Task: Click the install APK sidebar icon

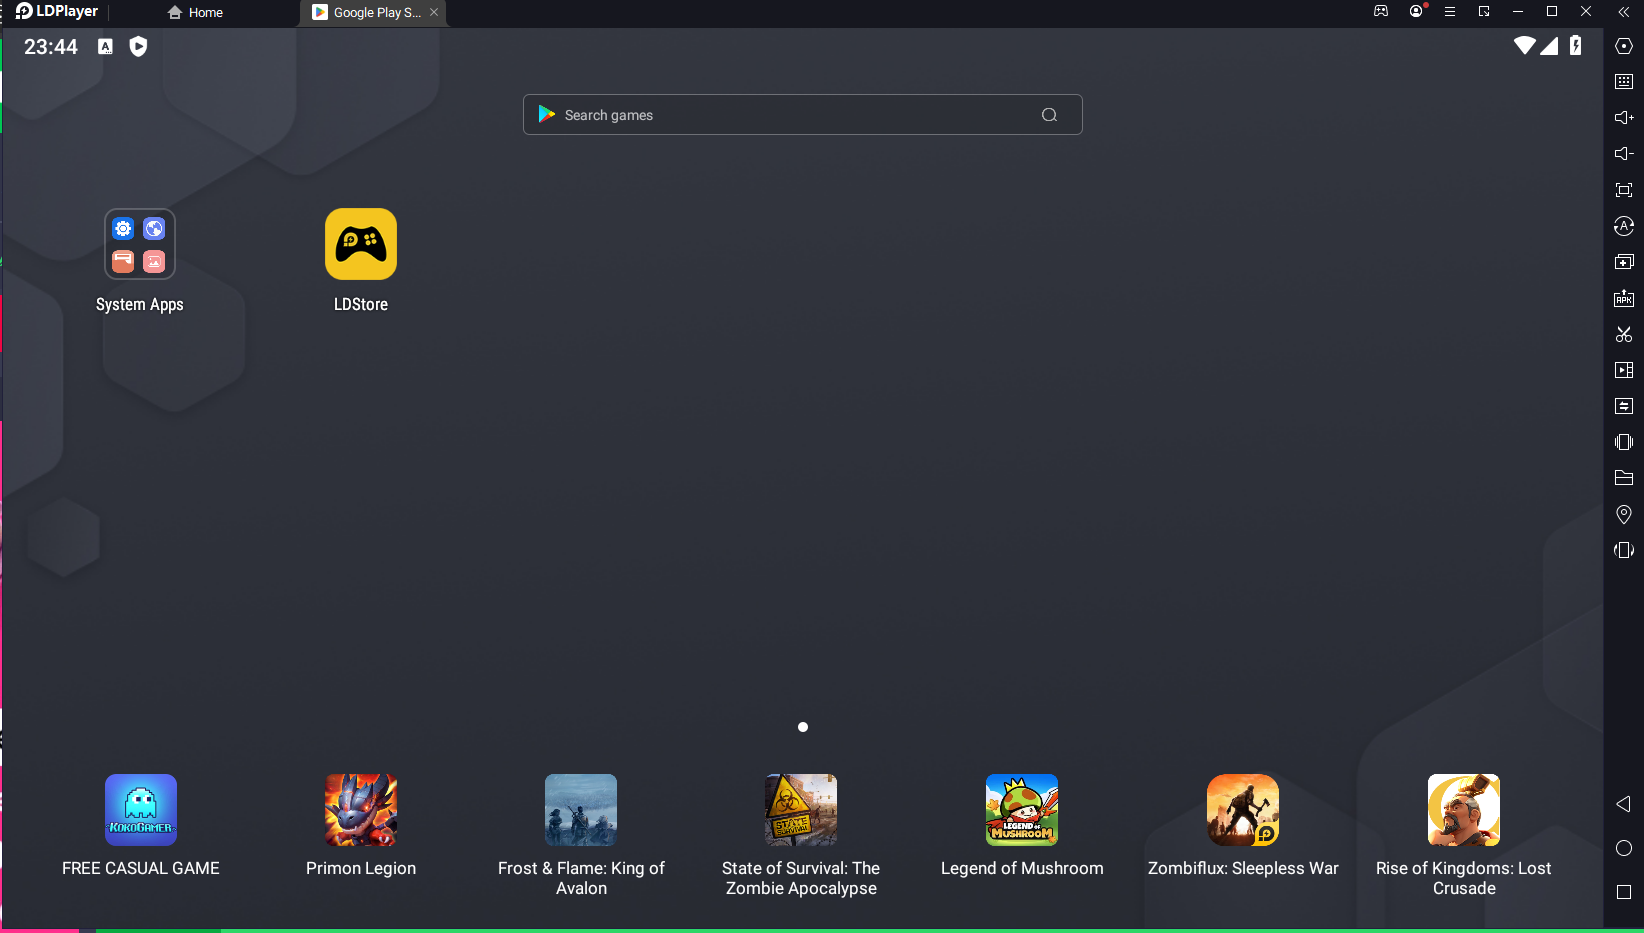Action: pos(1624,298)
